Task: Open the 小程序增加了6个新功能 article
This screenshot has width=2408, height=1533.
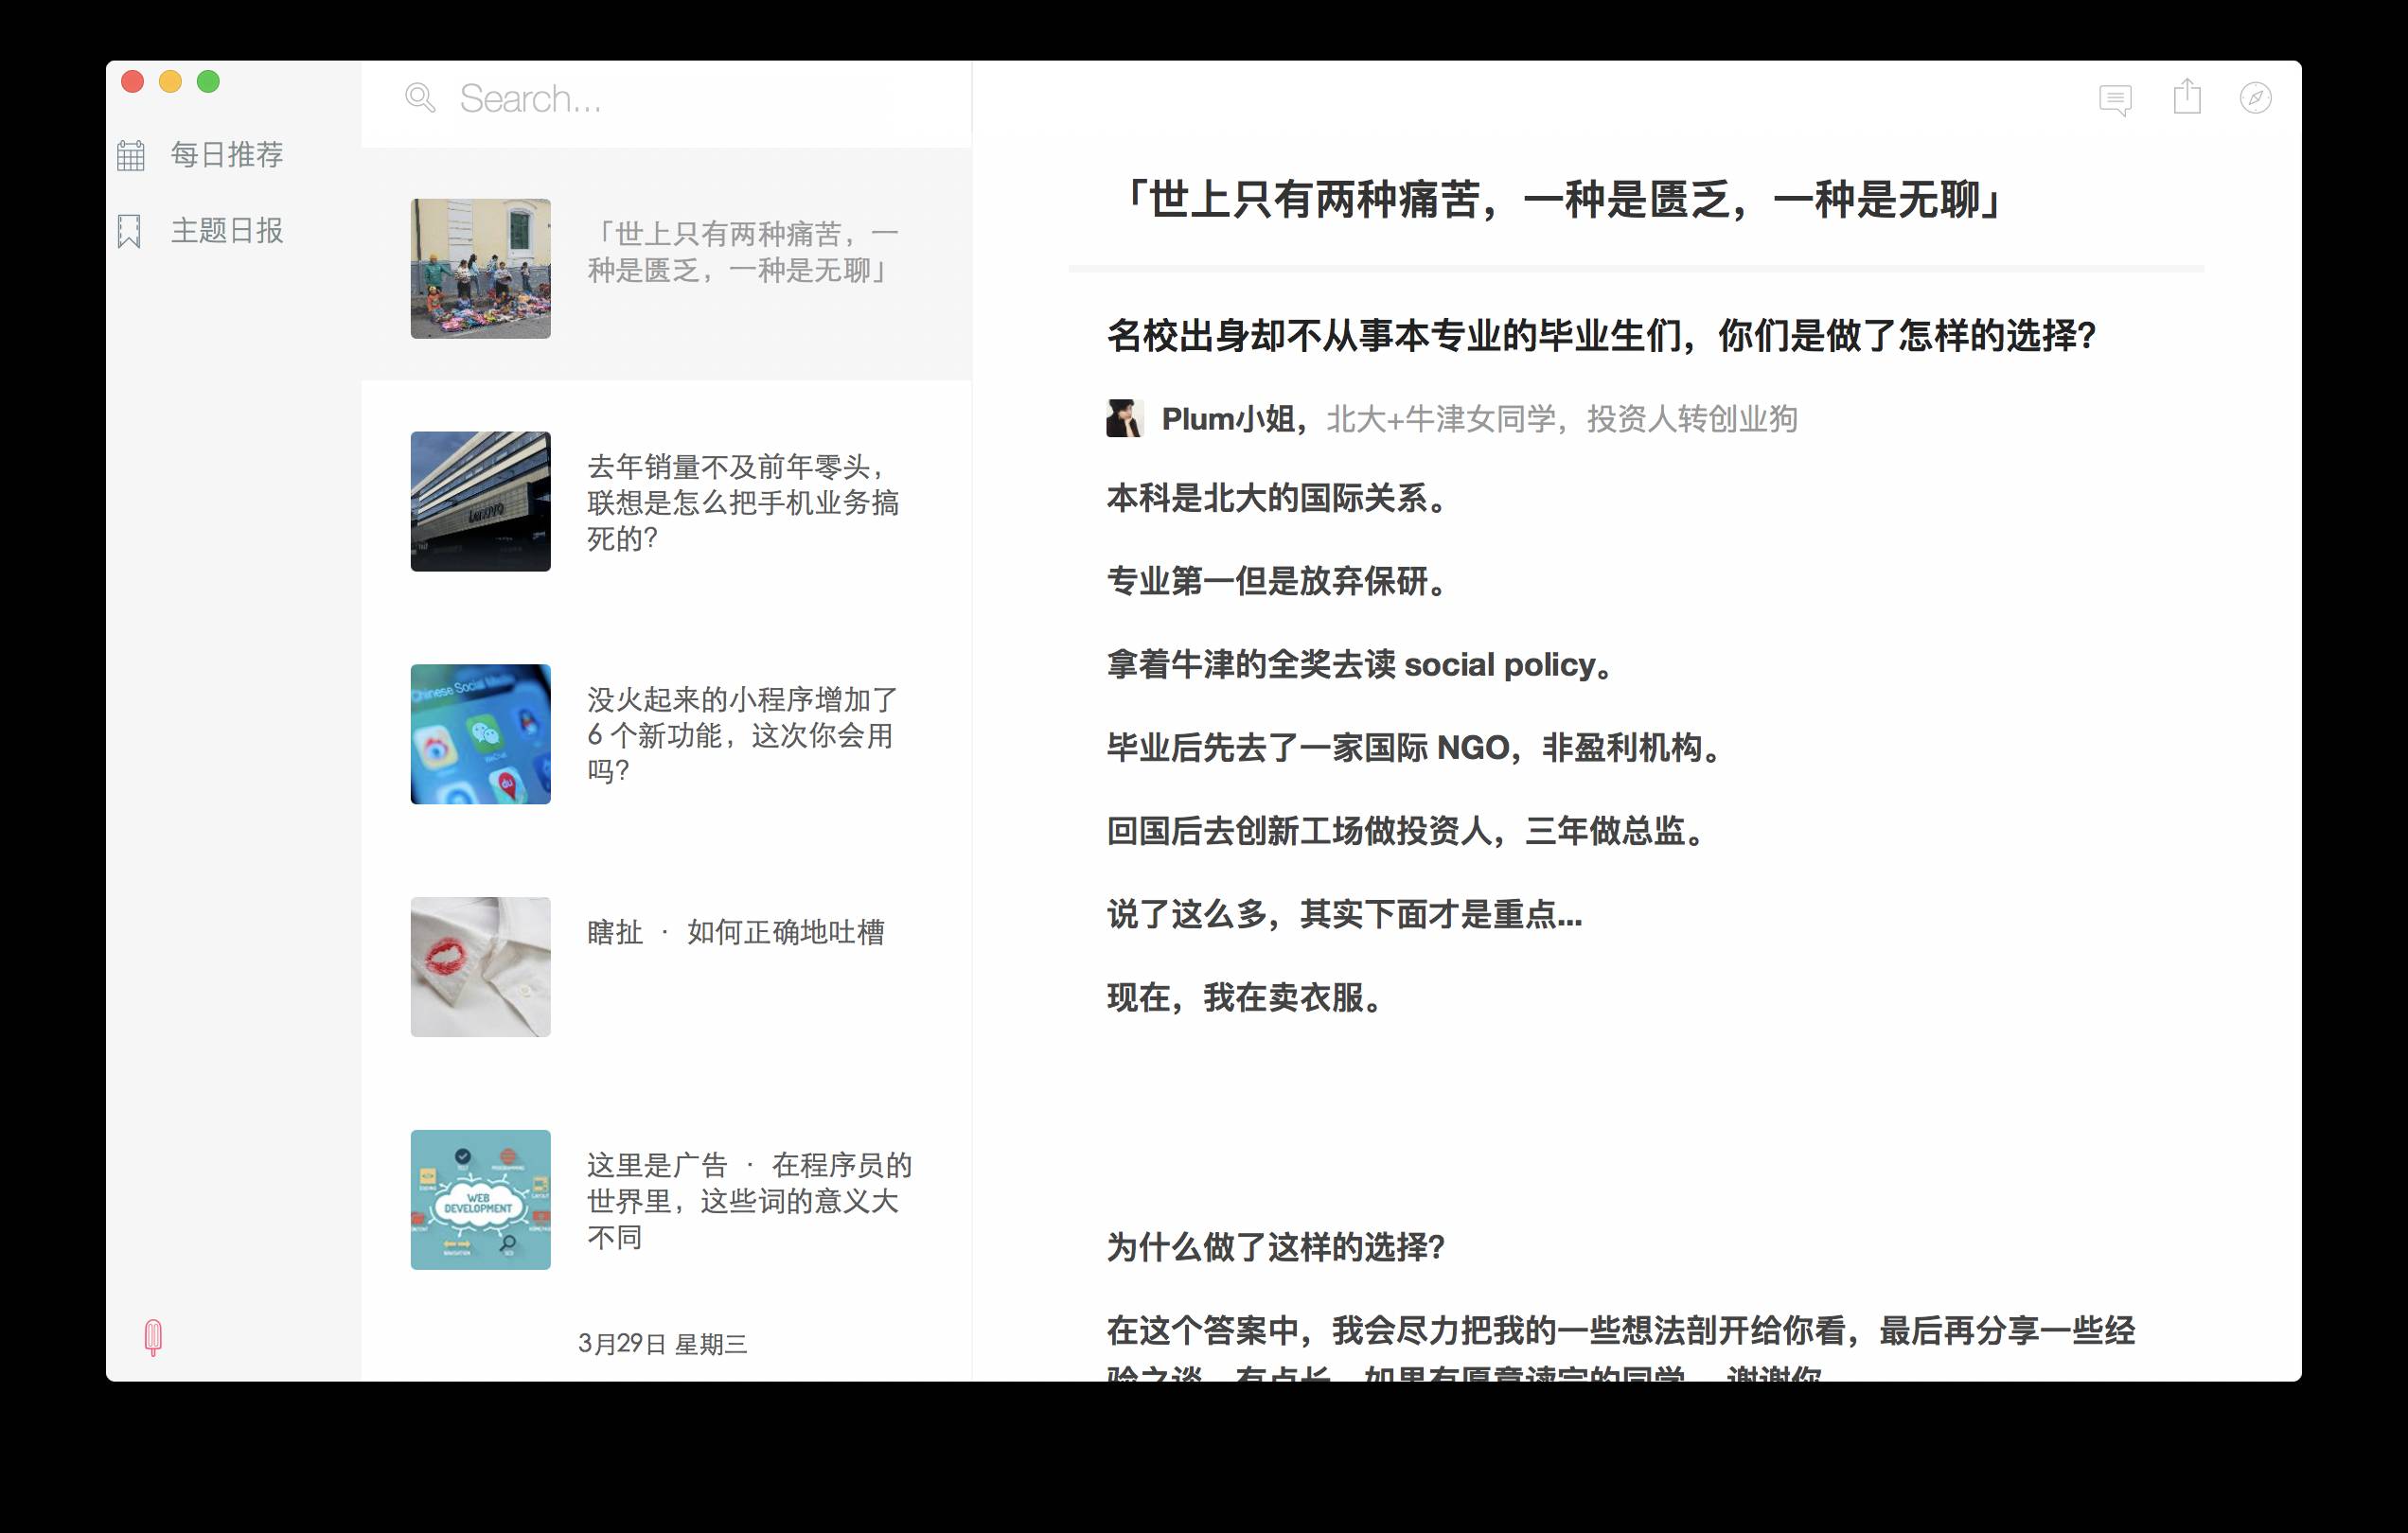Action: click(x=742, y=735)
